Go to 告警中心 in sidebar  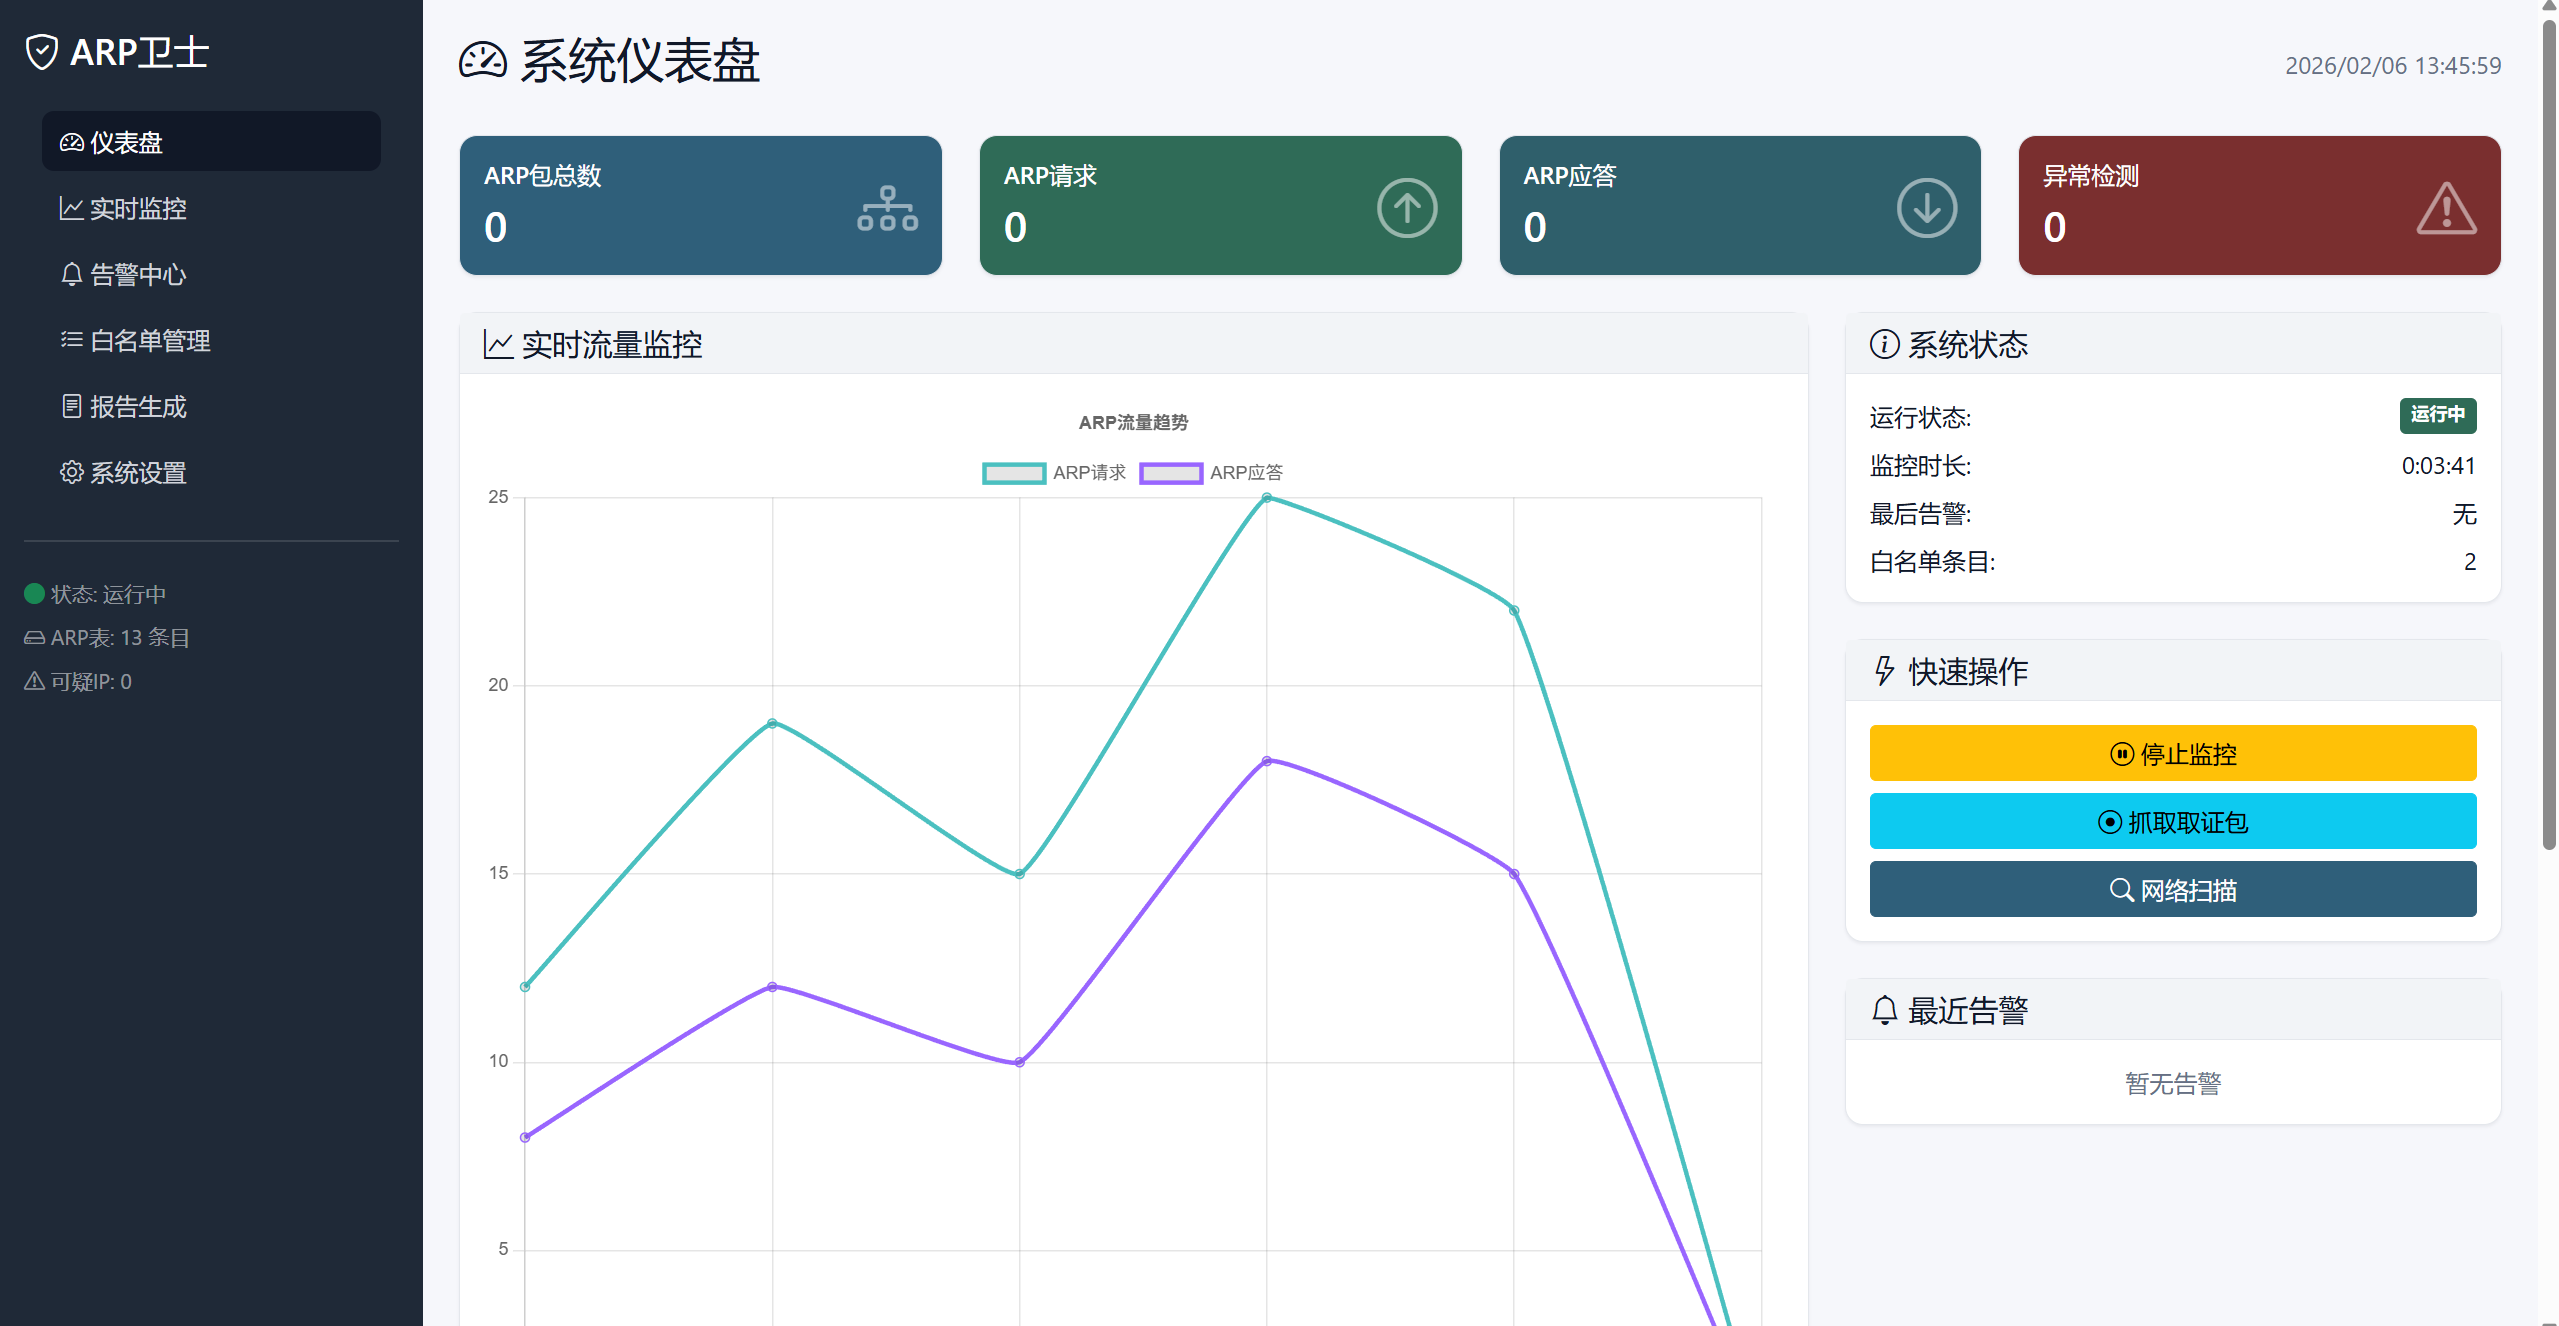click(137, 275)
